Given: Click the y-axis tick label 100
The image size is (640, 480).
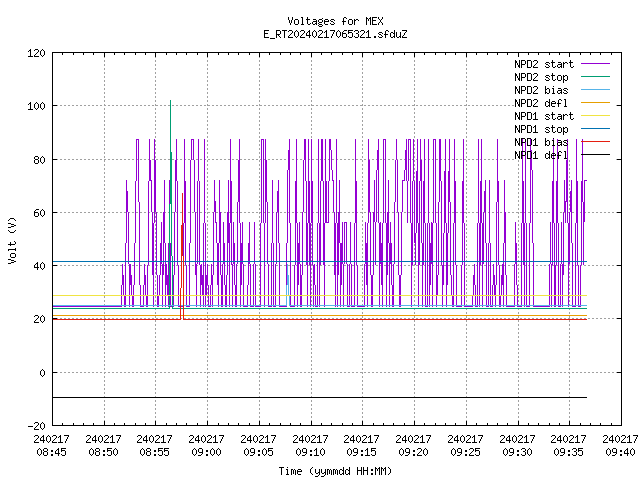Looking at the screenshot, I should (x=36, y=107).
